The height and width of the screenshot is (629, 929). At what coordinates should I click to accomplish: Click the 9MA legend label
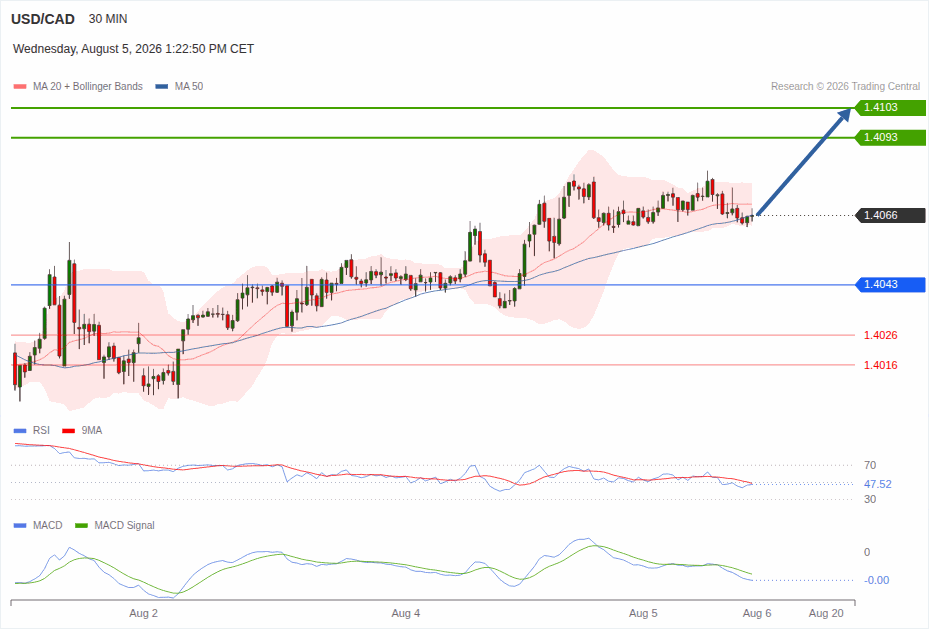(x=92, y=431)
